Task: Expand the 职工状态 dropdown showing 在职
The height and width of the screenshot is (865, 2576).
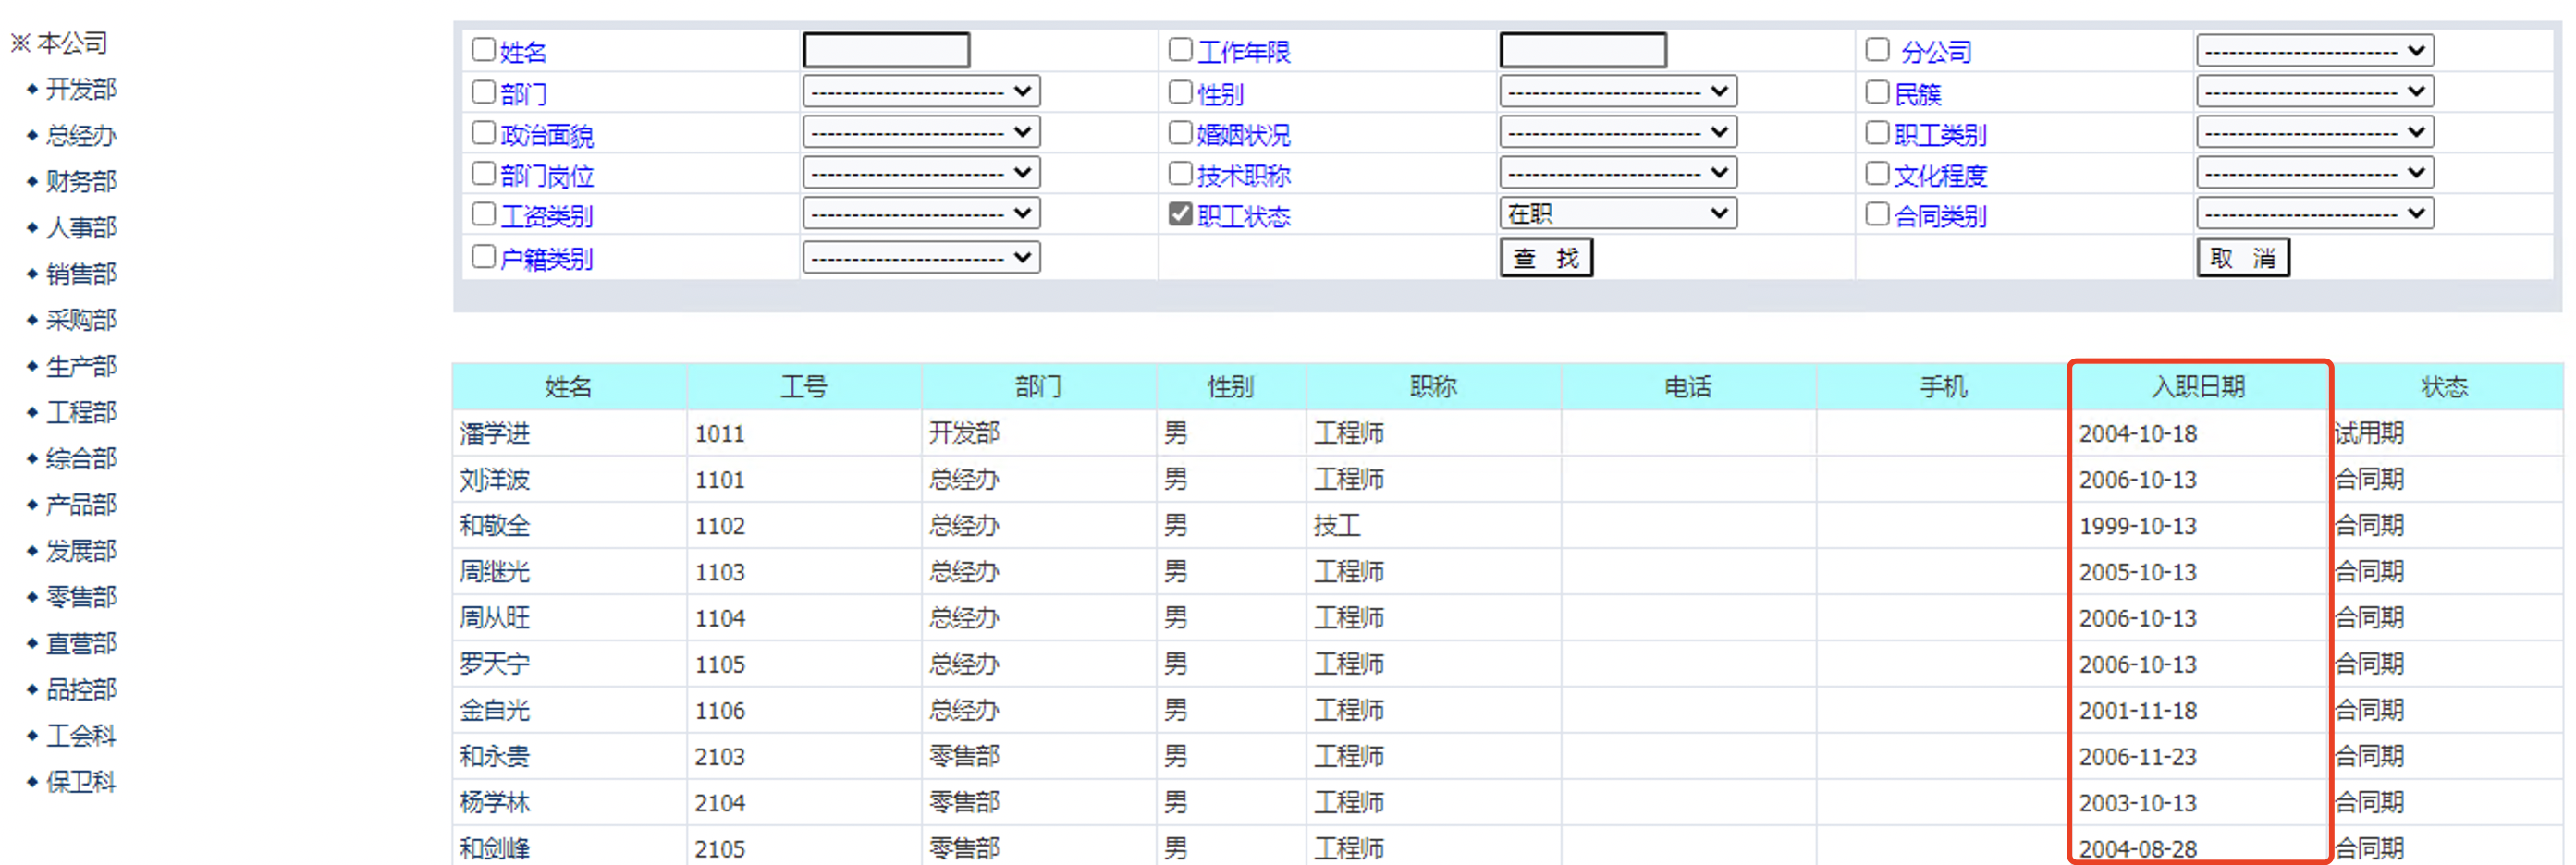Action: point(1617,214)
